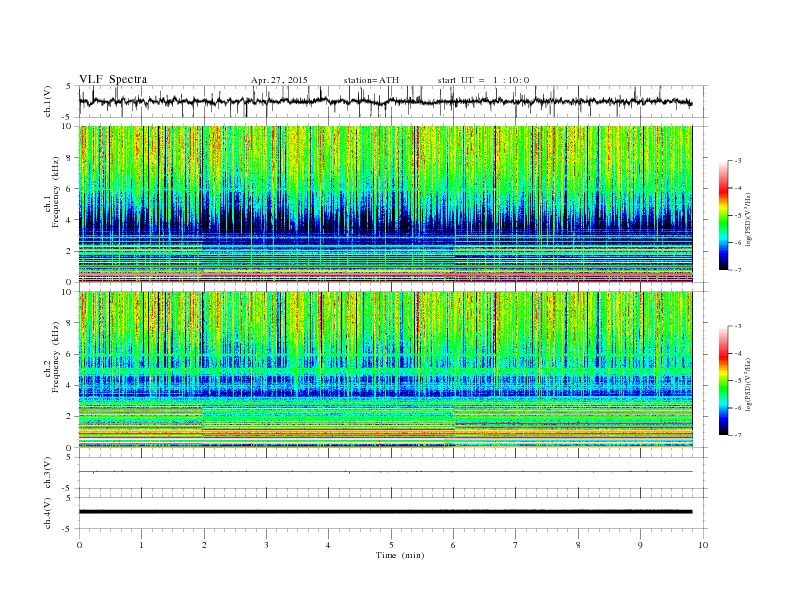Image resolution: width=792 pixels, height=612 pixels.
Task: Click the '3' tick on the time axis
Action: pos(266,545)
